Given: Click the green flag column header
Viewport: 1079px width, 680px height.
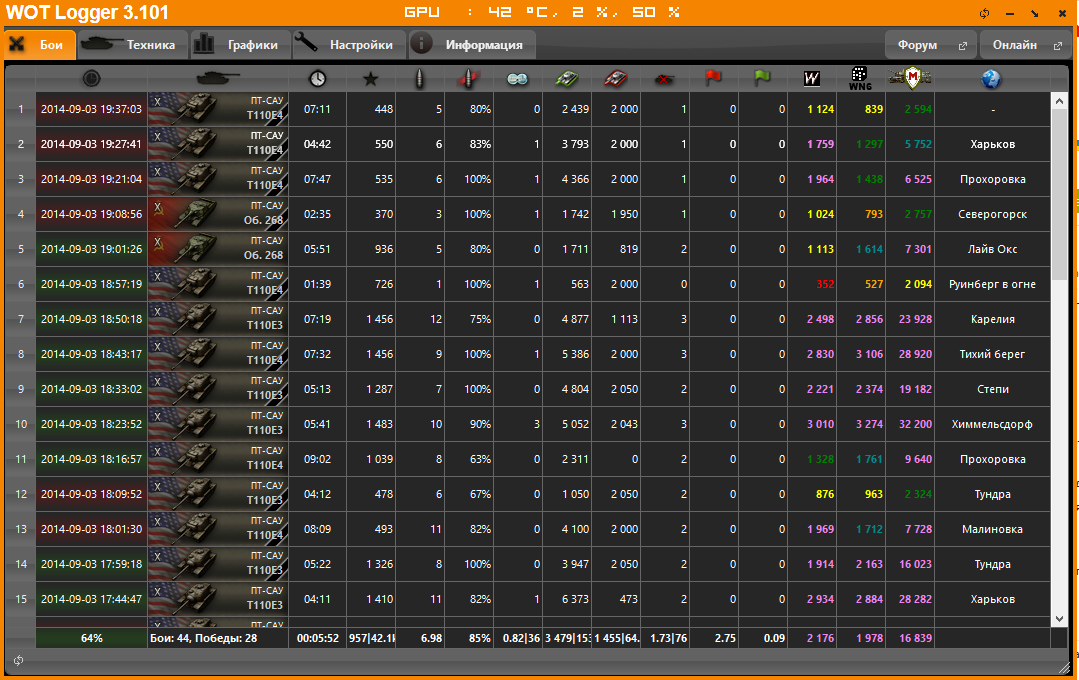Looking at the screenshot, I should (x=762, y=78).
